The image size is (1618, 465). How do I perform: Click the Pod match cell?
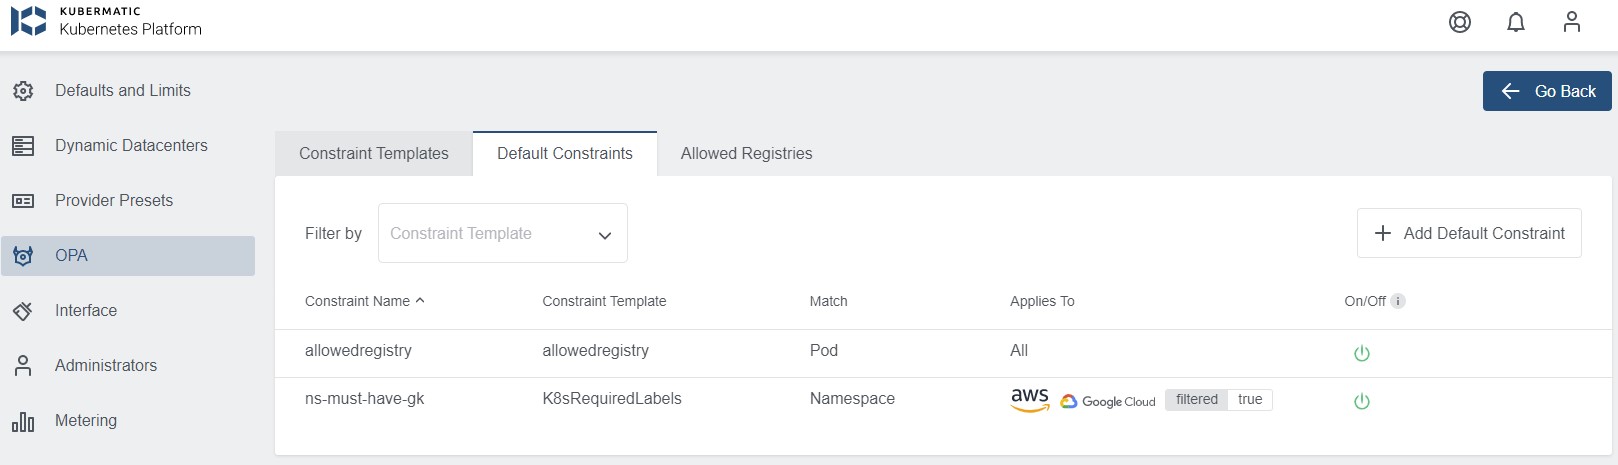(824, 351)
